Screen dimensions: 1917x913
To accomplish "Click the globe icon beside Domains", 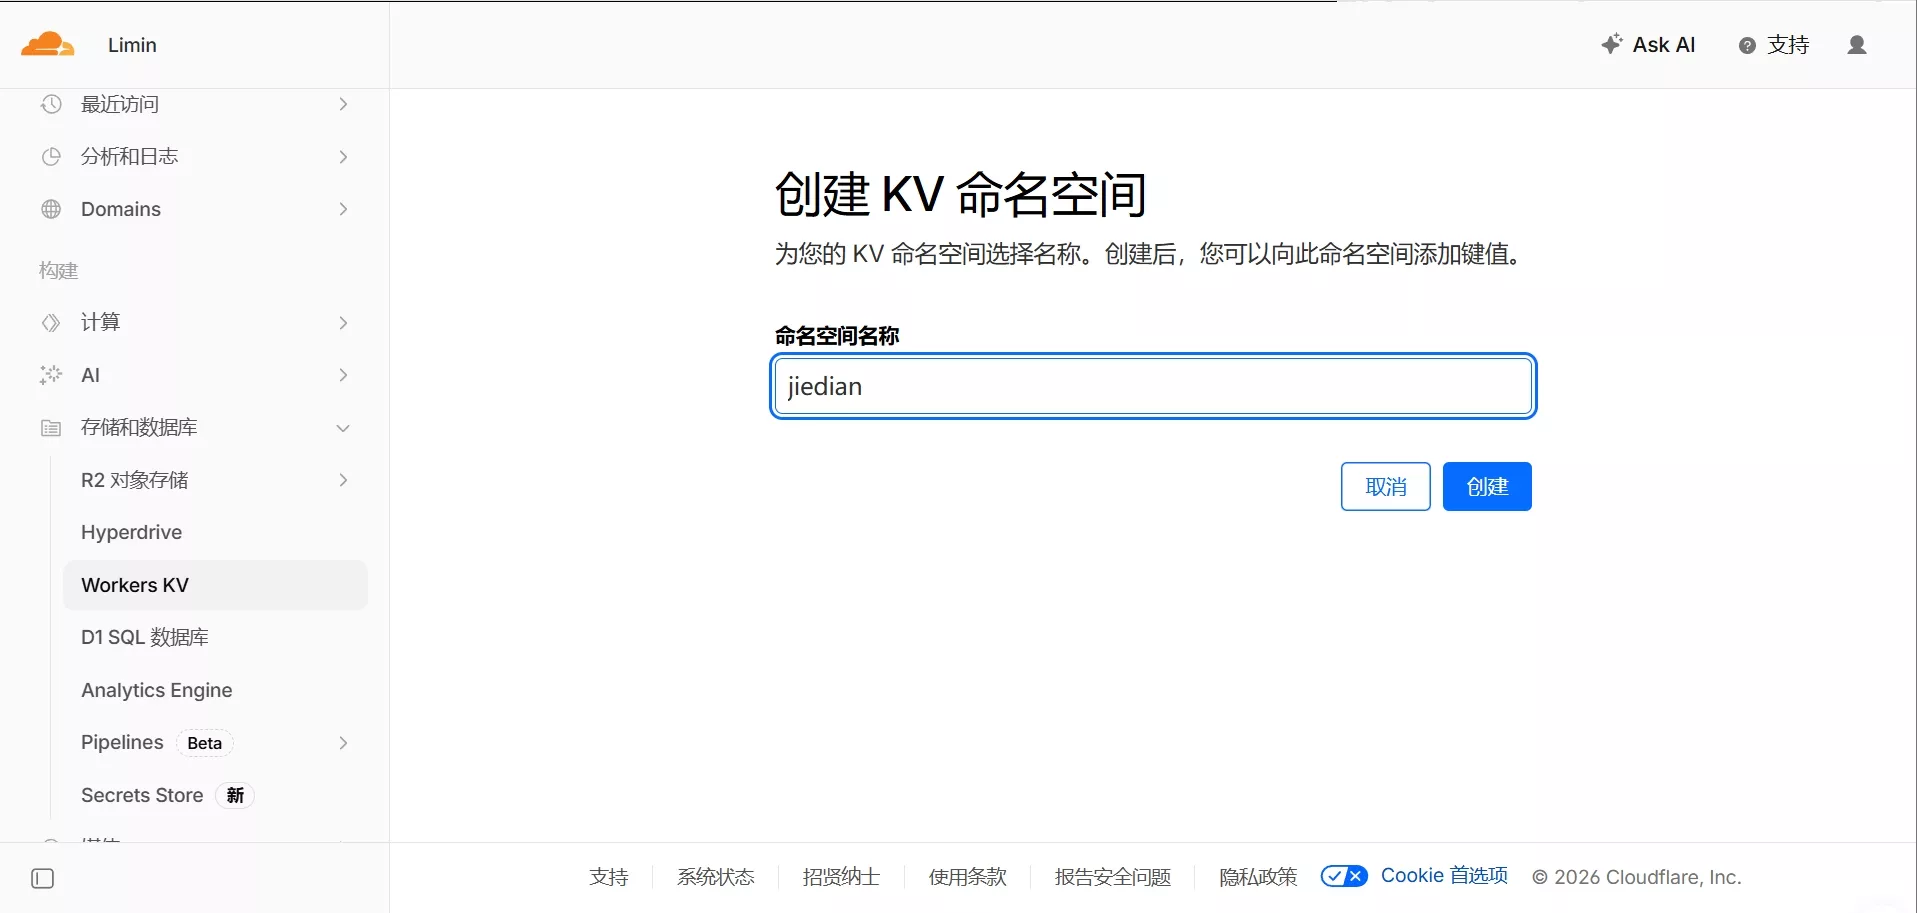I will tap(51, 209).
